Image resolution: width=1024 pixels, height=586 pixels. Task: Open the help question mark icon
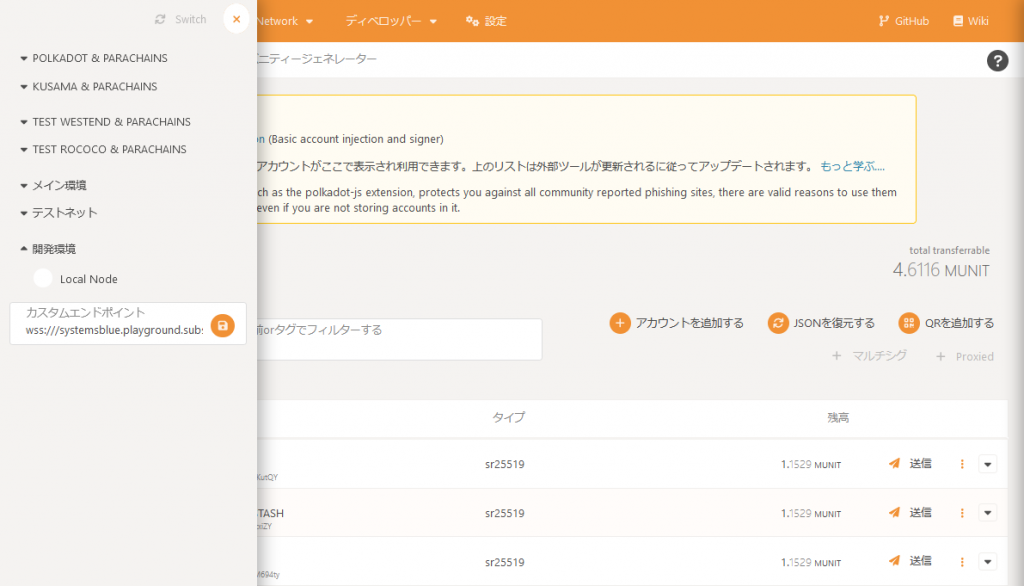pos(997,61)
